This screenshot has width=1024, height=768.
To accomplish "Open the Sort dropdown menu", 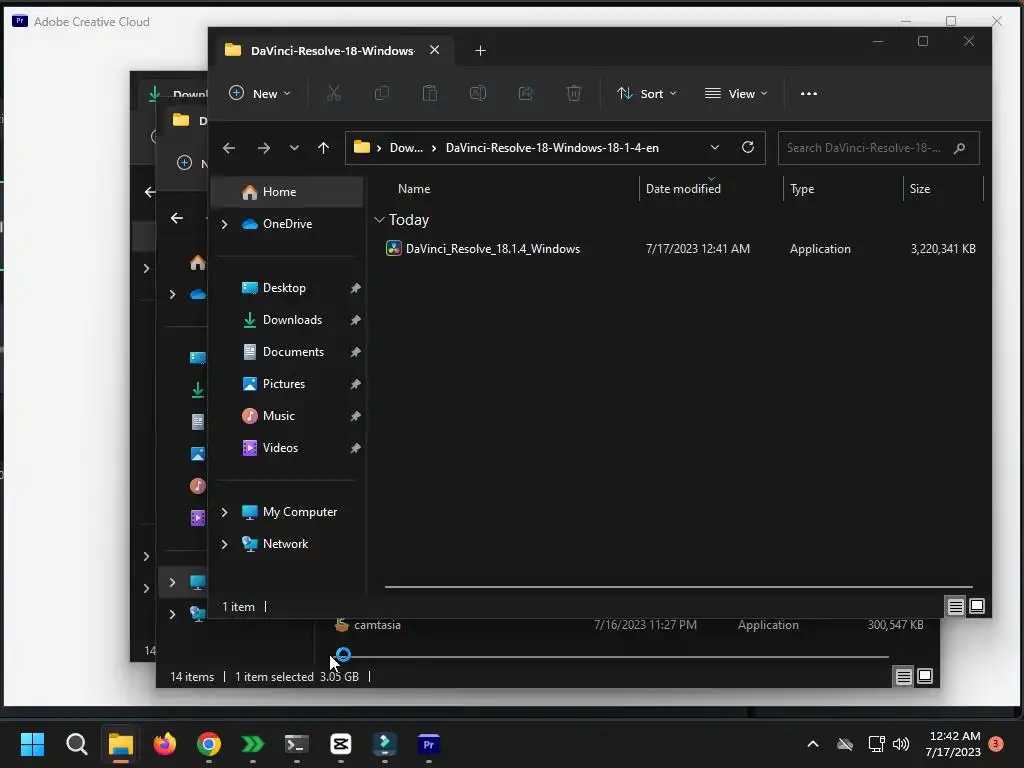I will 646,93.
